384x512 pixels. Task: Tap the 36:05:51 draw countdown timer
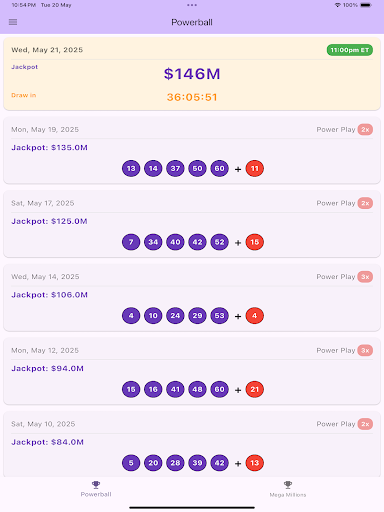(192, 97)
